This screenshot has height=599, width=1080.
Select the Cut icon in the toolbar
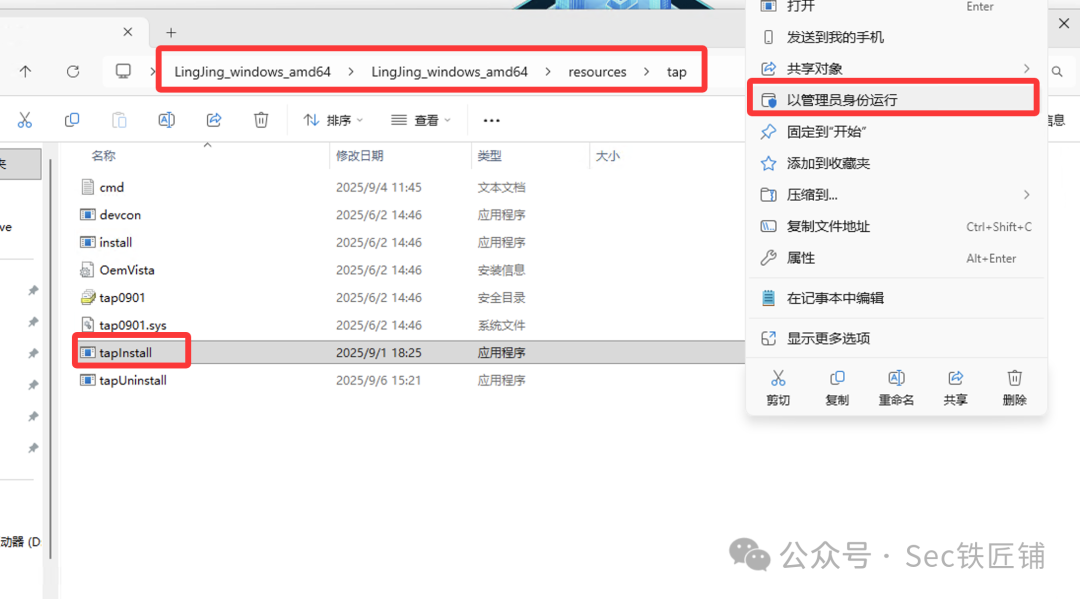click(x=25, y=120)
